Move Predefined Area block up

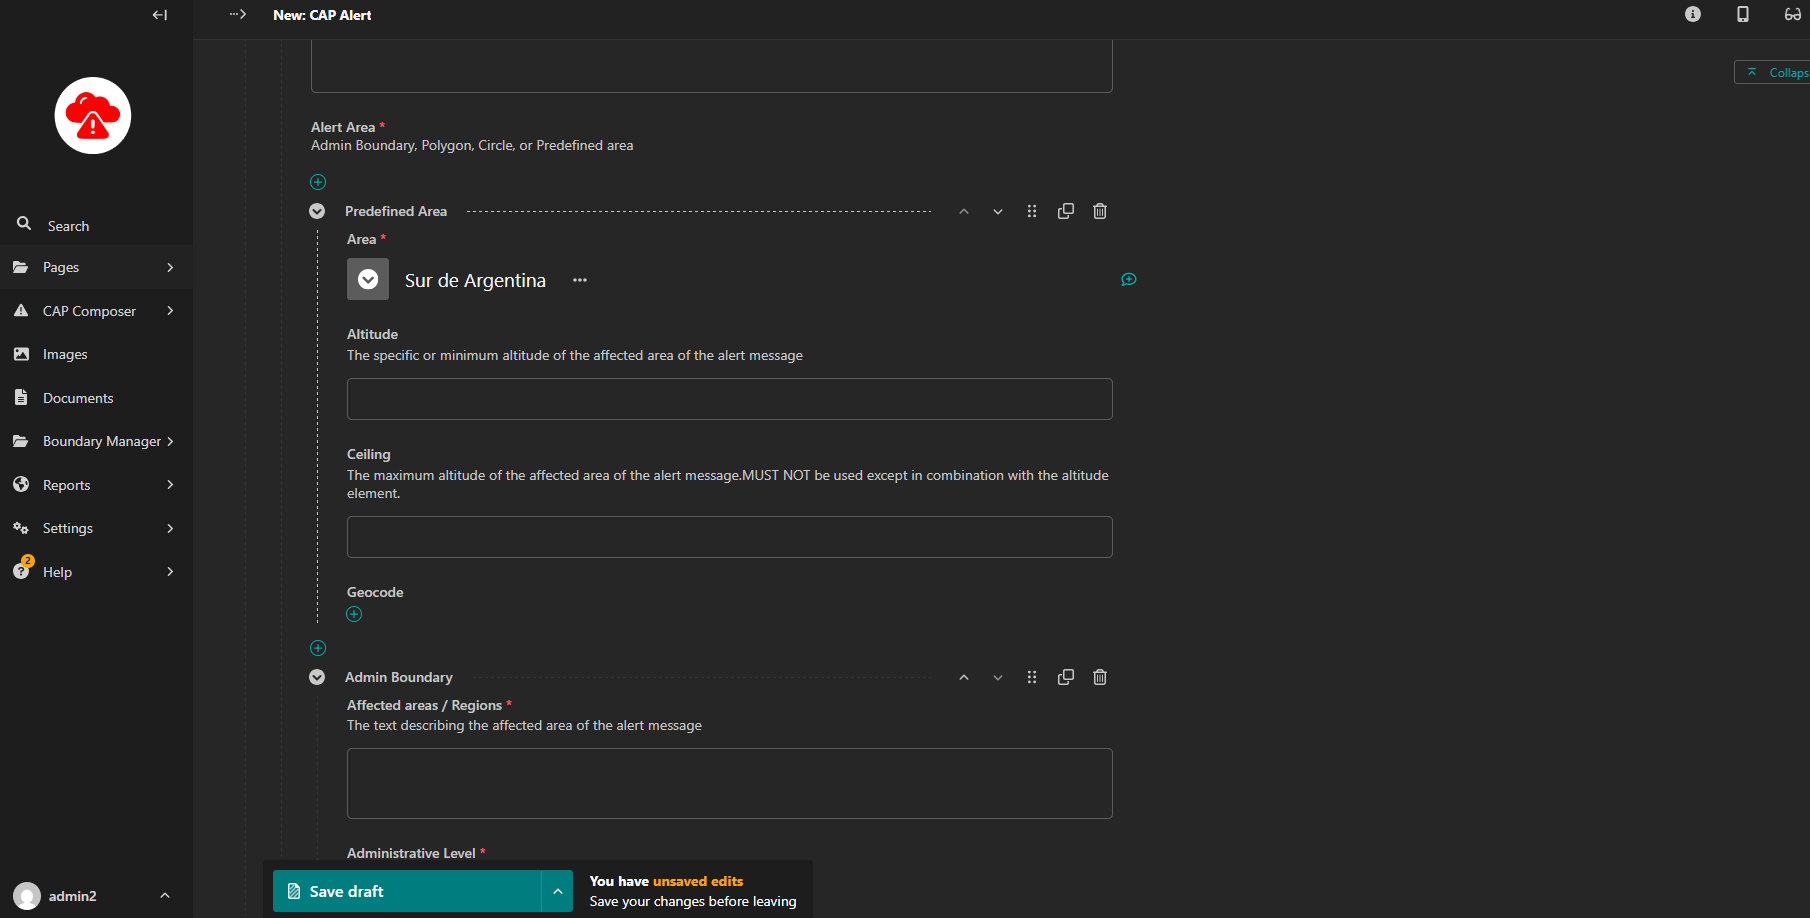[x=964, y=211]
